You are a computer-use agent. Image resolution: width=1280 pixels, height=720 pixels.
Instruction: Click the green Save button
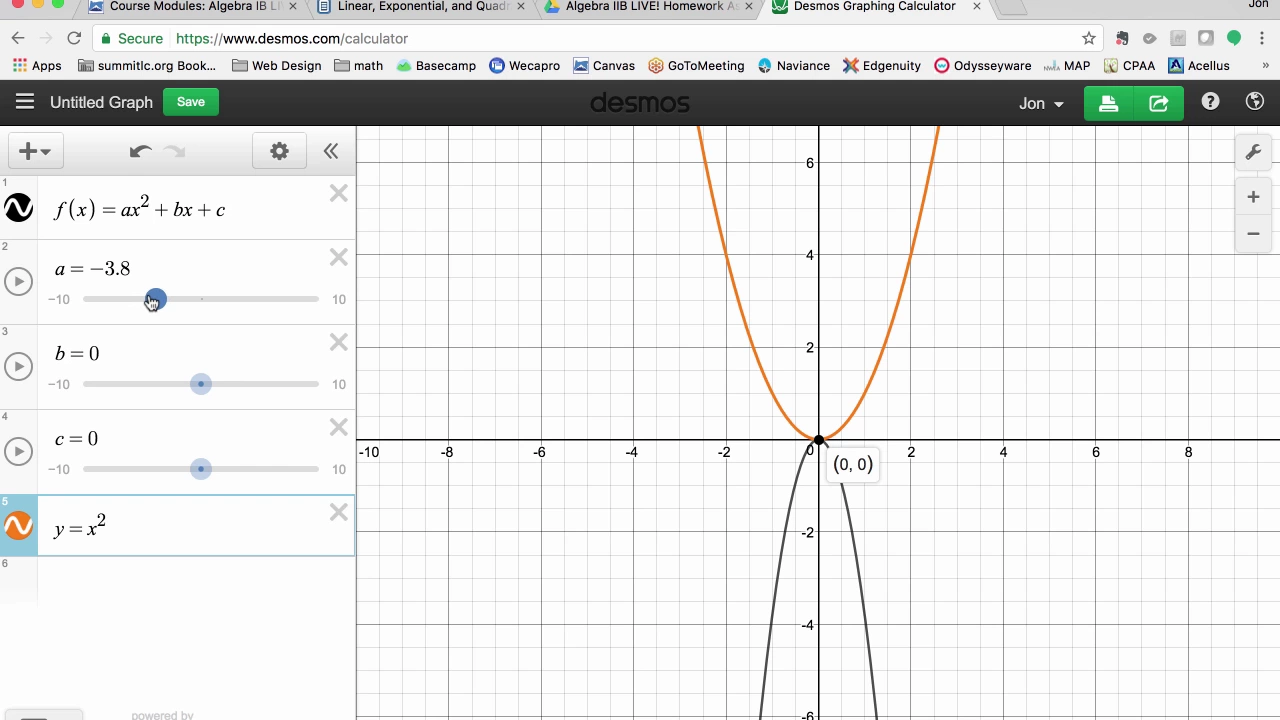(190, 102)
